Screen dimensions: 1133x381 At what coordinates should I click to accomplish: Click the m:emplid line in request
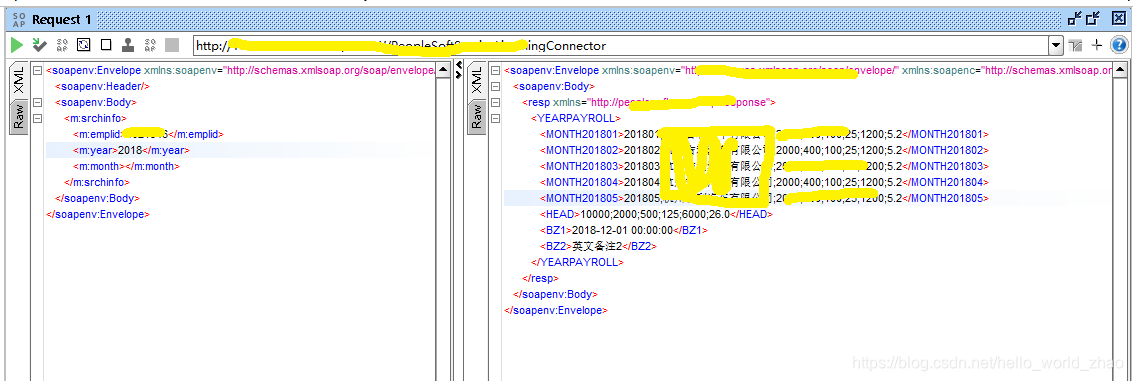click(x=148, y=134)
